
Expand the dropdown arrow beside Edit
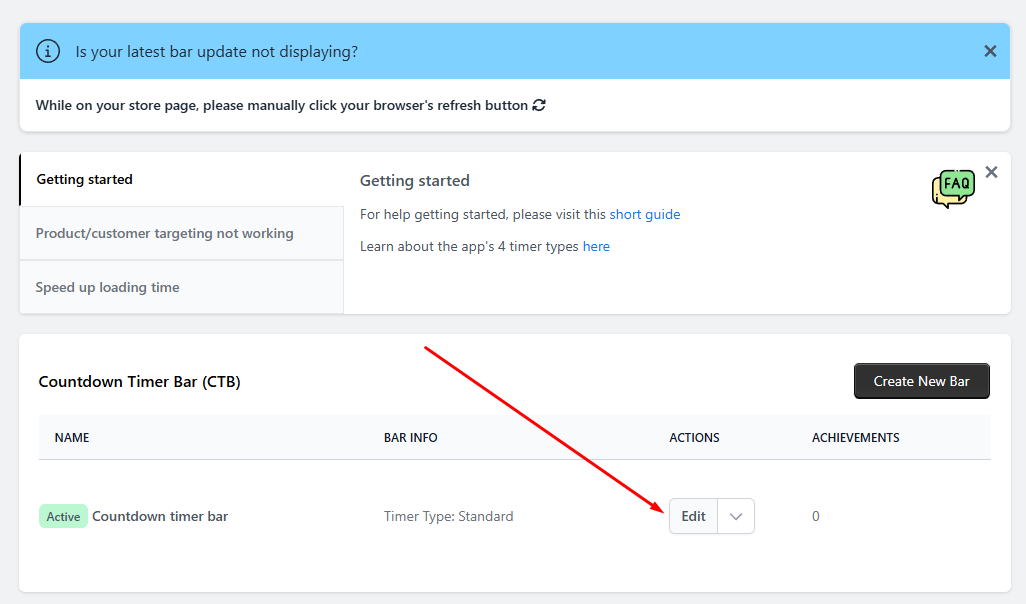pyautogui.click(x=736, y=516)
